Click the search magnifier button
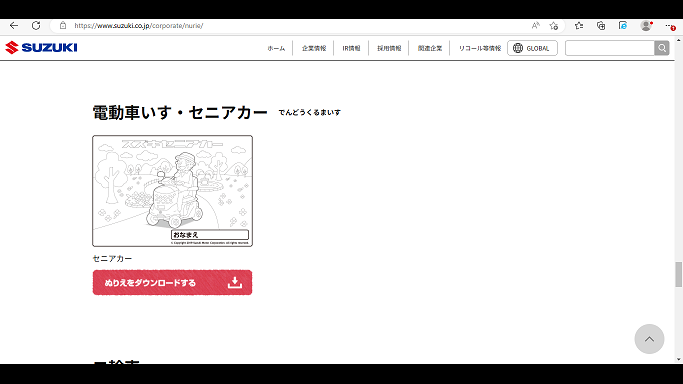This screenshot has height=384, width=683. click(662, 48)
